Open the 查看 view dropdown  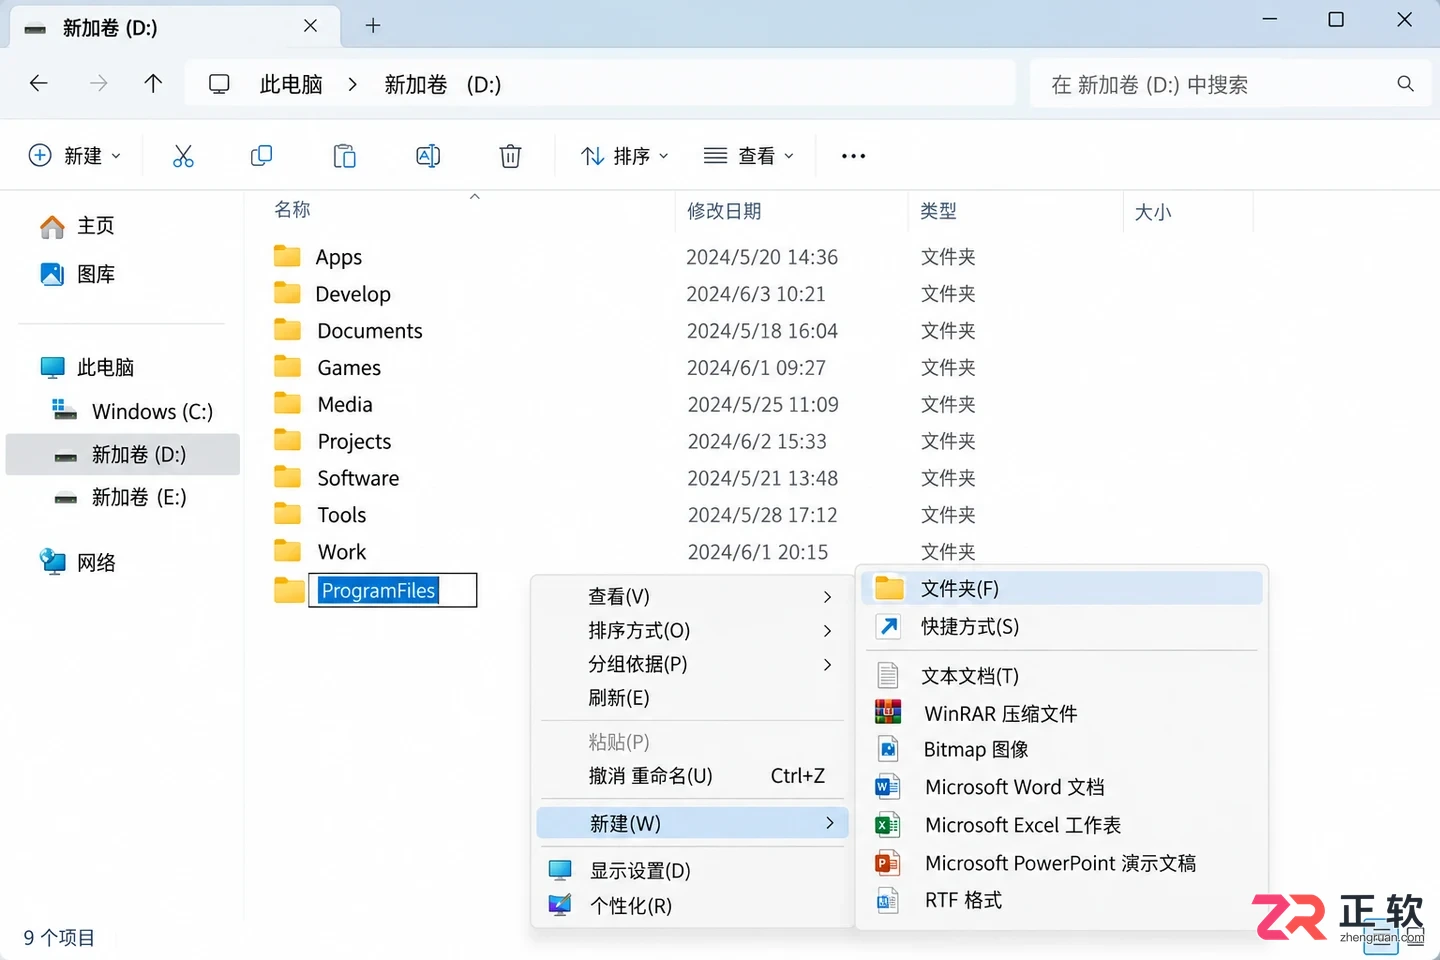click(x=749, y=156)
